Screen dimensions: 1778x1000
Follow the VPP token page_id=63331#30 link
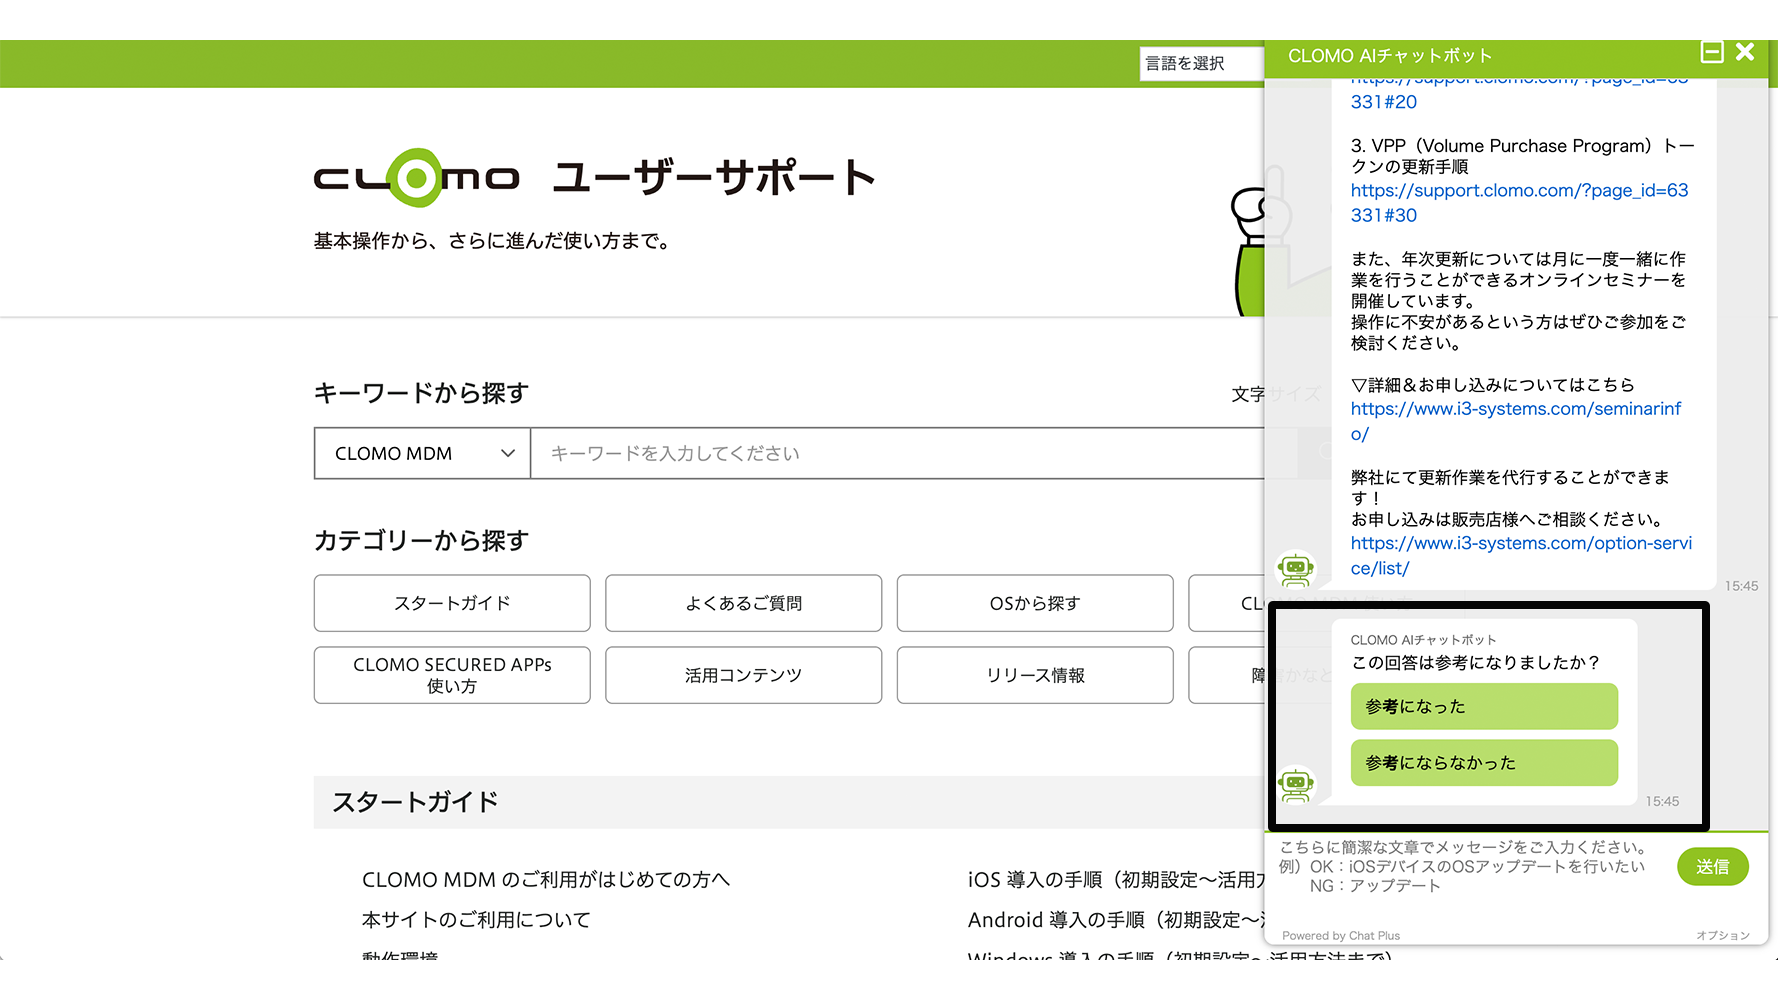(1519, 202)
